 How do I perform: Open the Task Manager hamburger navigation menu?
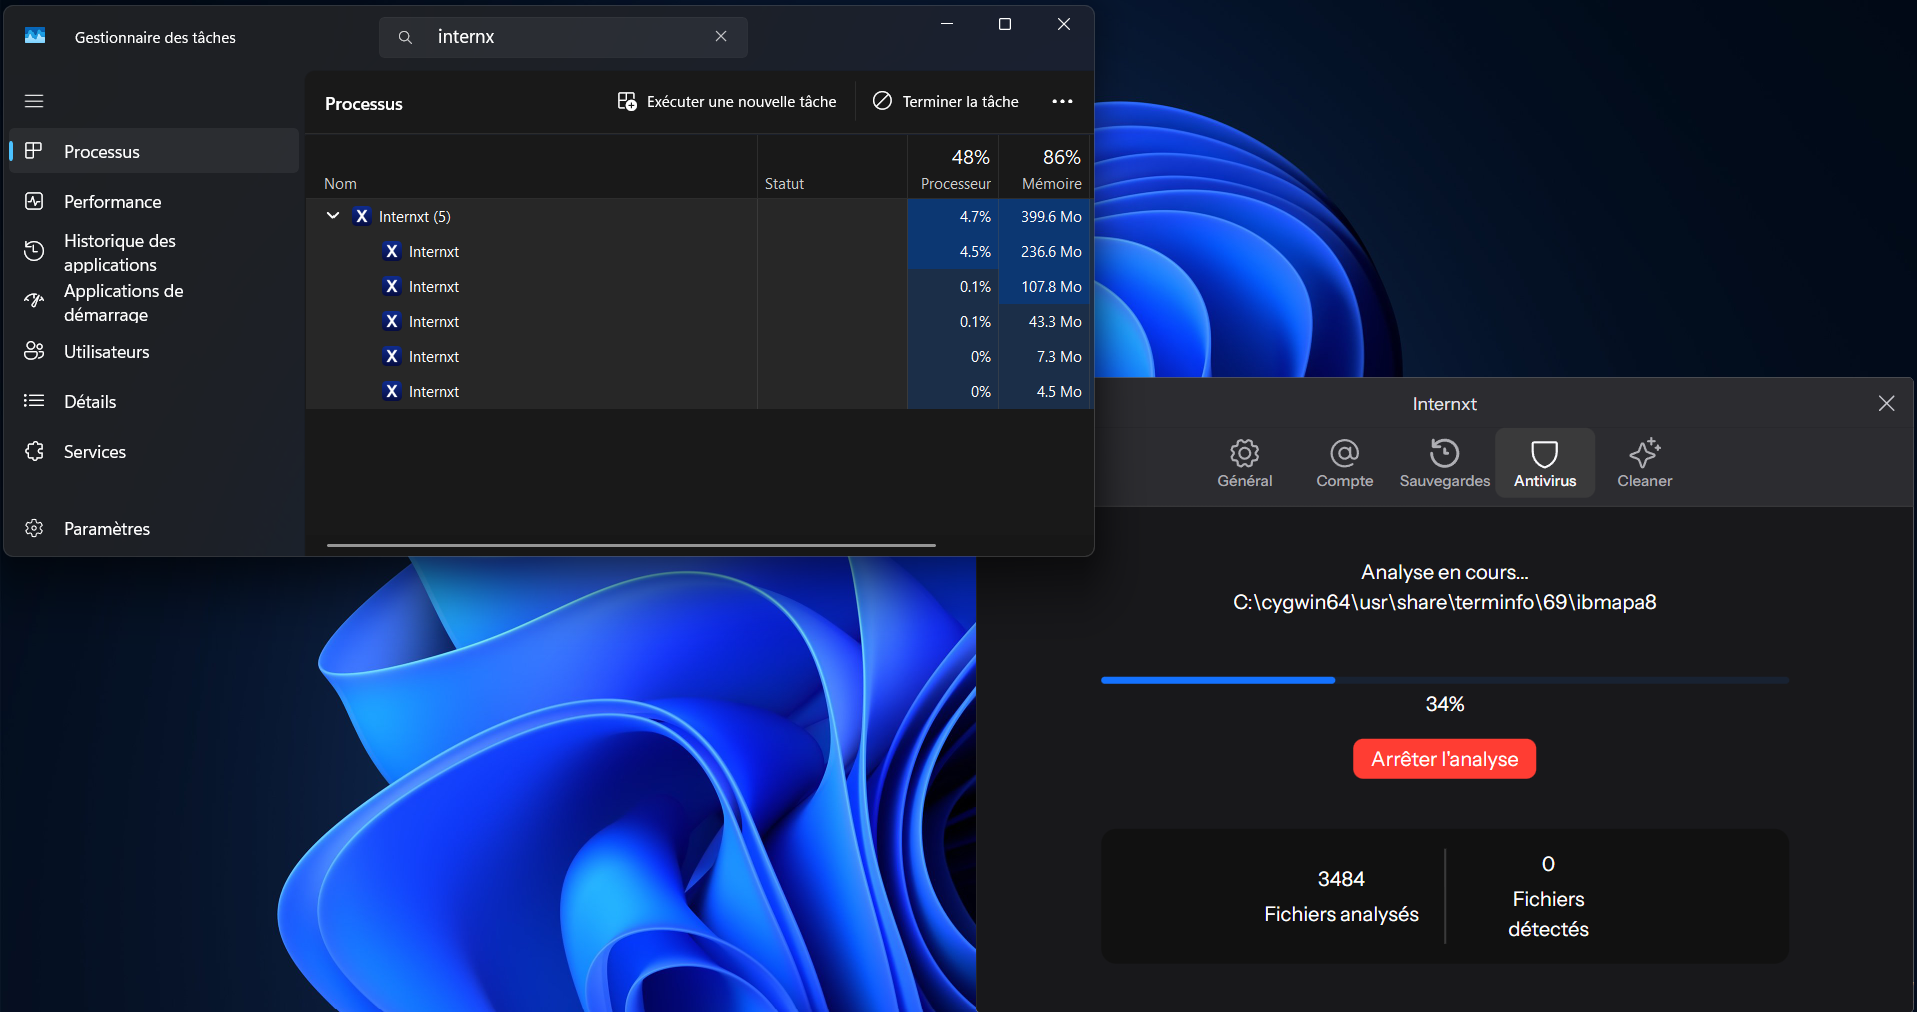[34, 101]
